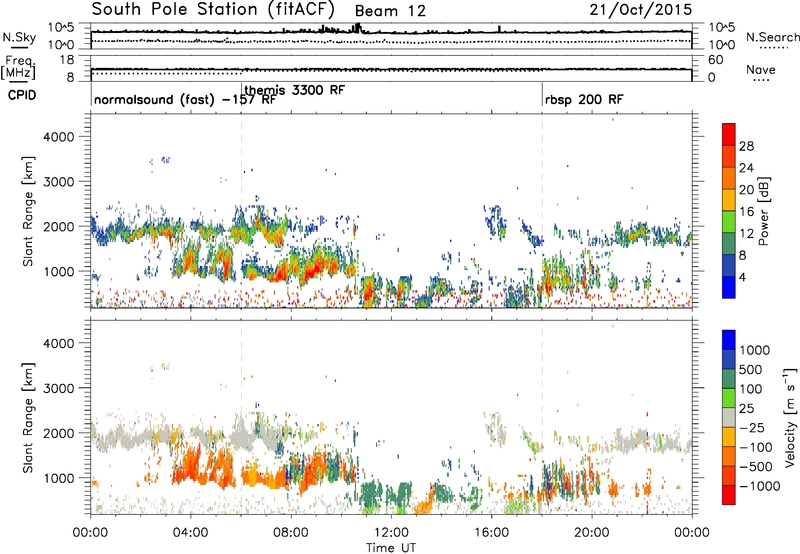Click the '08:00' time axis tick label
The width and height of the screenshot is (800, 554).
tap(291, 532)
